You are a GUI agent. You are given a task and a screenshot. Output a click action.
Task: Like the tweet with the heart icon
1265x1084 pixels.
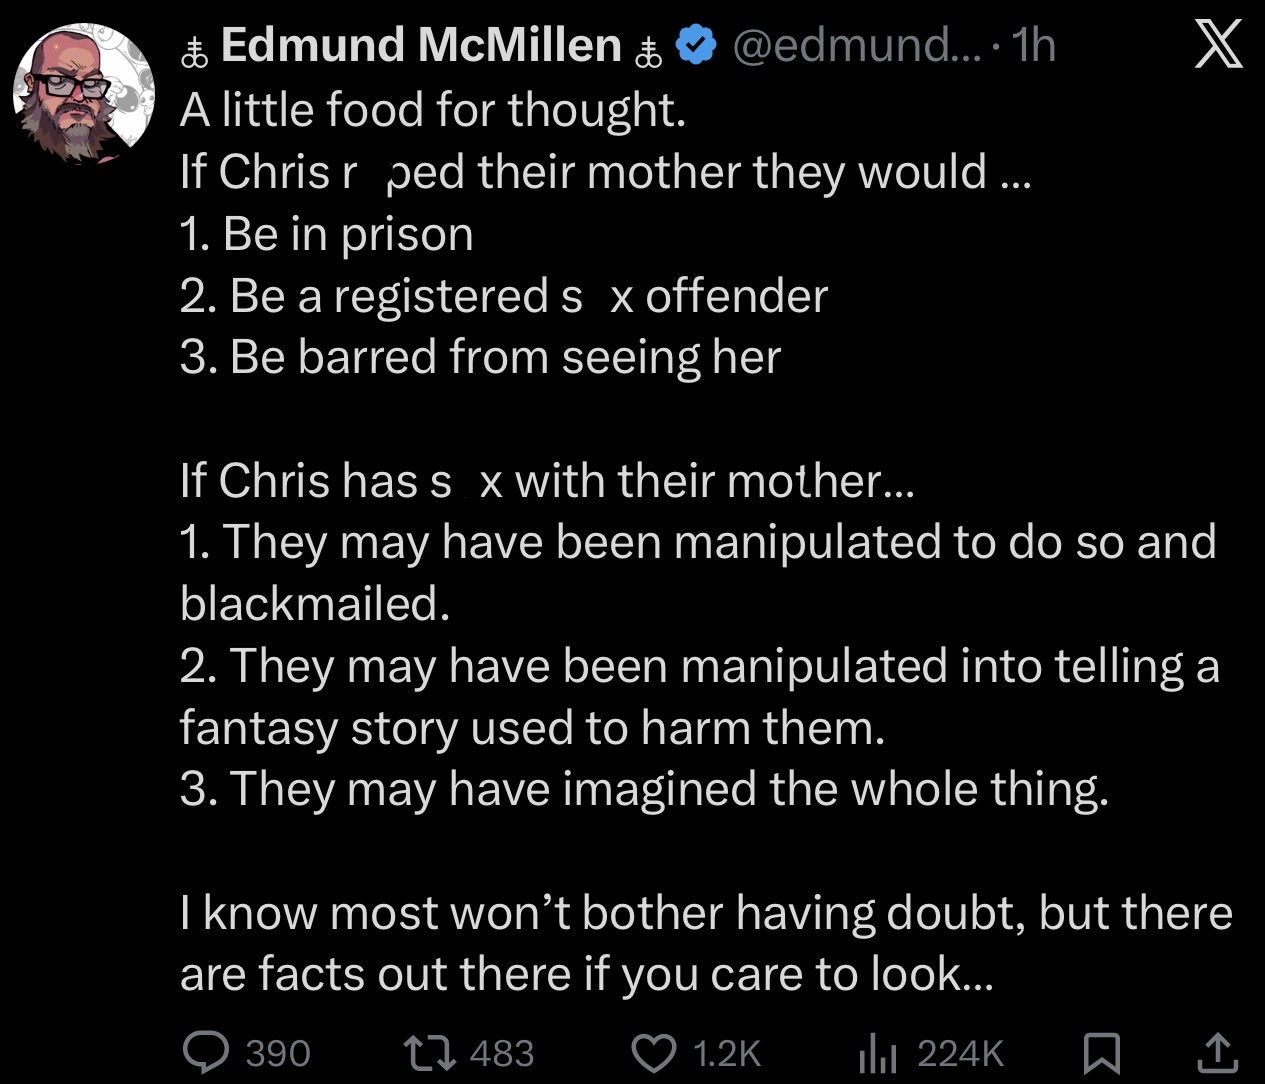656,1052
